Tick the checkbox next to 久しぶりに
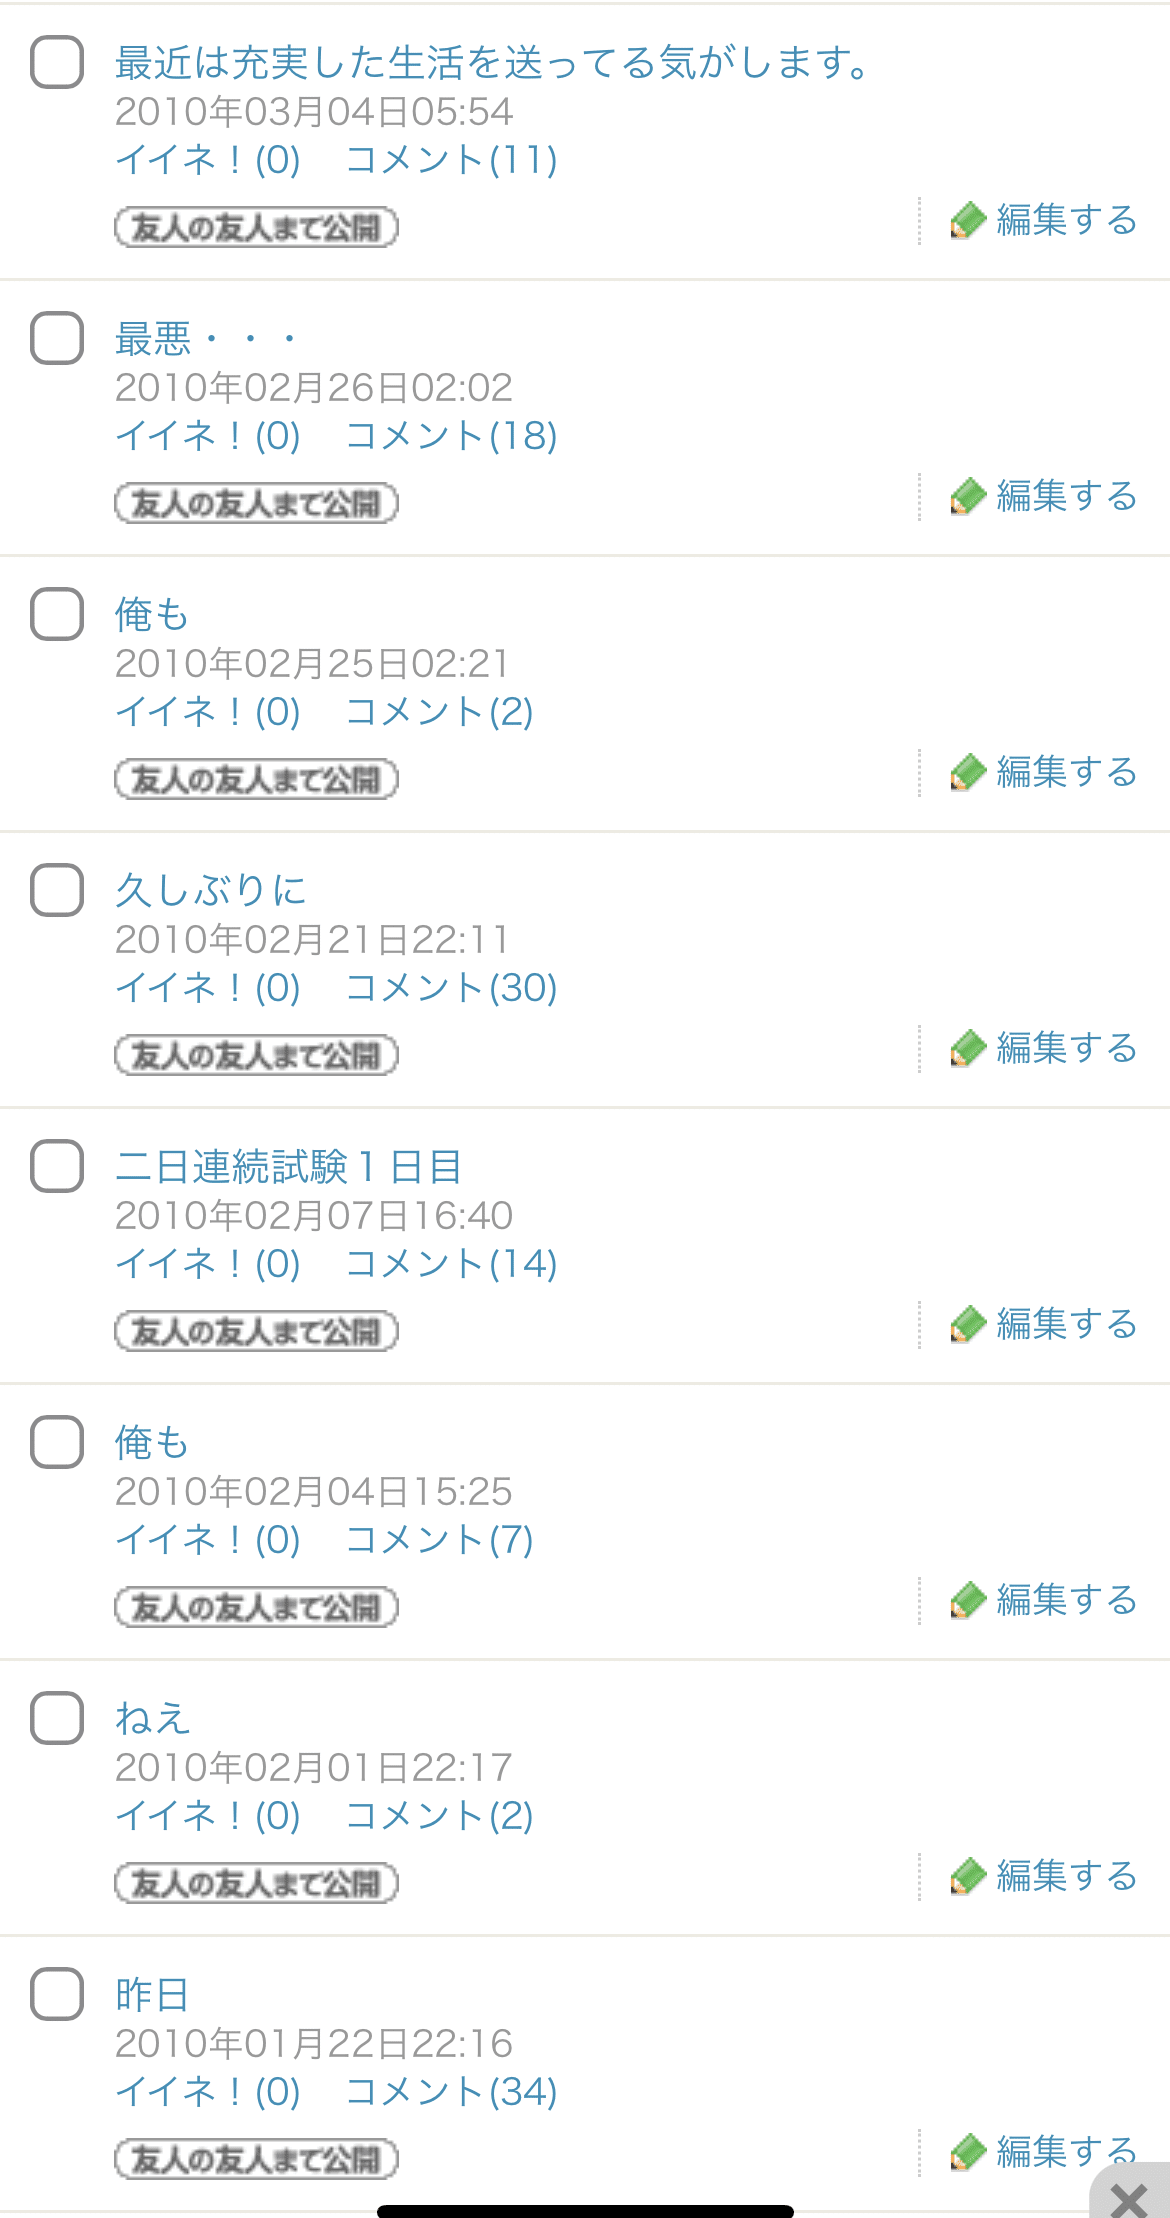 [57, 889]
